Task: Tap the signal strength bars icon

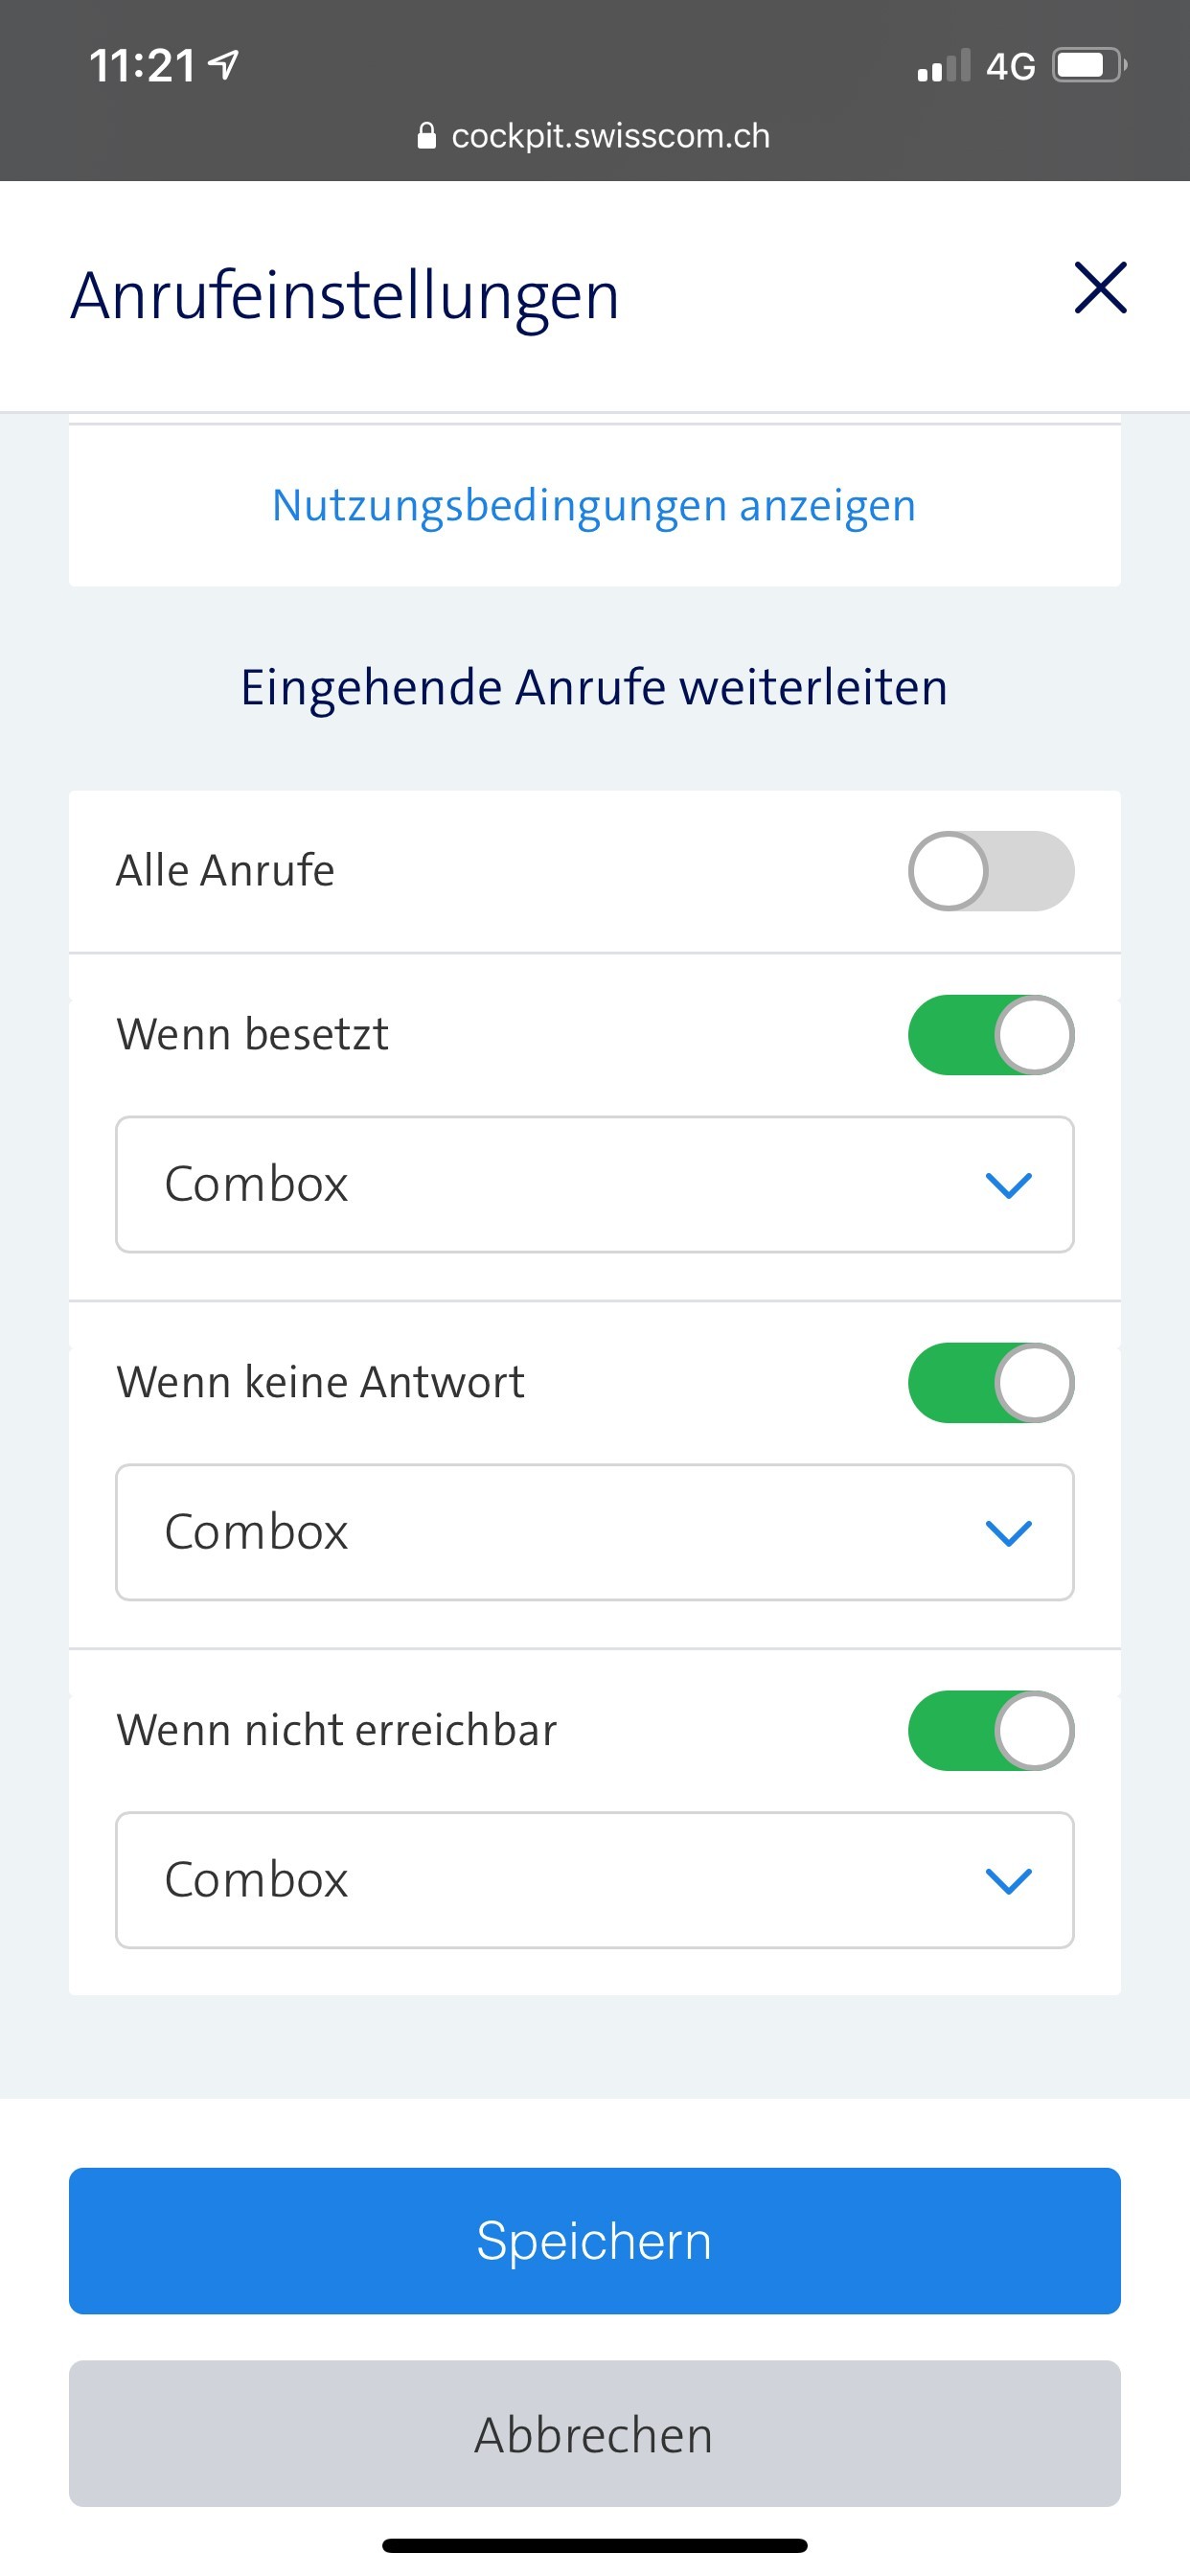Action: click(943, 66)
